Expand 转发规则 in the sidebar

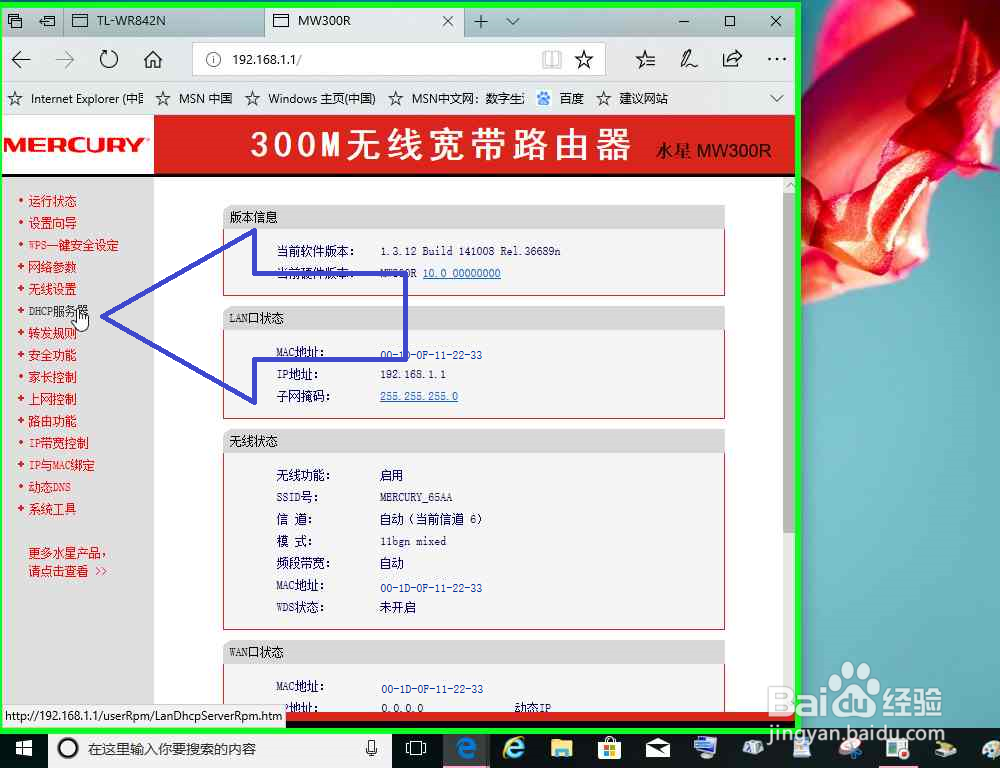click(x=52, y=333)
